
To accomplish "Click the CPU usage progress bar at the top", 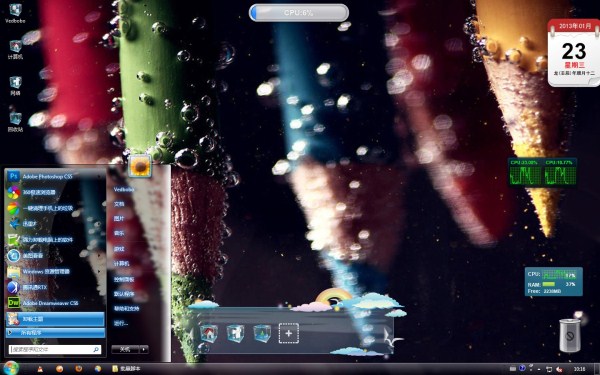I will pos(298,13).
